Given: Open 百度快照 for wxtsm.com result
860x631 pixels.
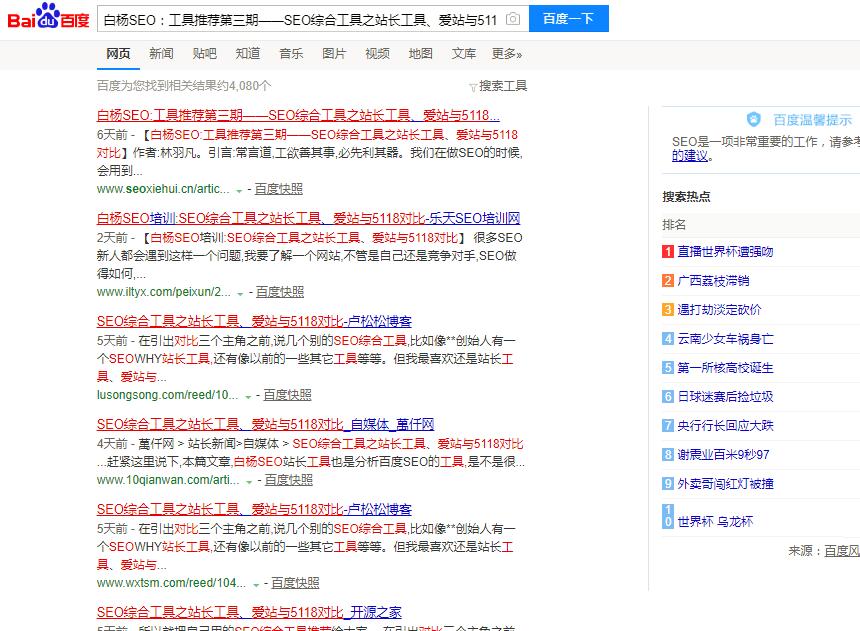Looking at the screenshot, I should point(295,583).
